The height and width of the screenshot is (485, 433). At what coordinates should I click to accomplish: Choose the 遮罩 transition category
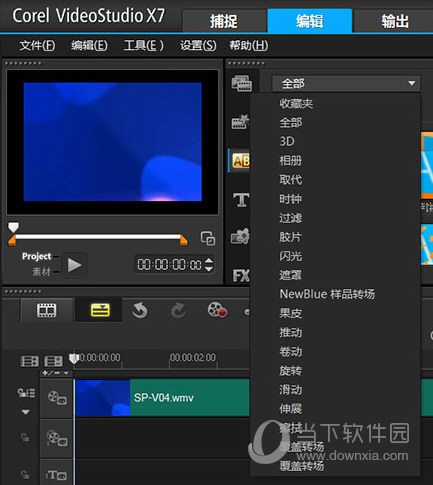[291, 275]
